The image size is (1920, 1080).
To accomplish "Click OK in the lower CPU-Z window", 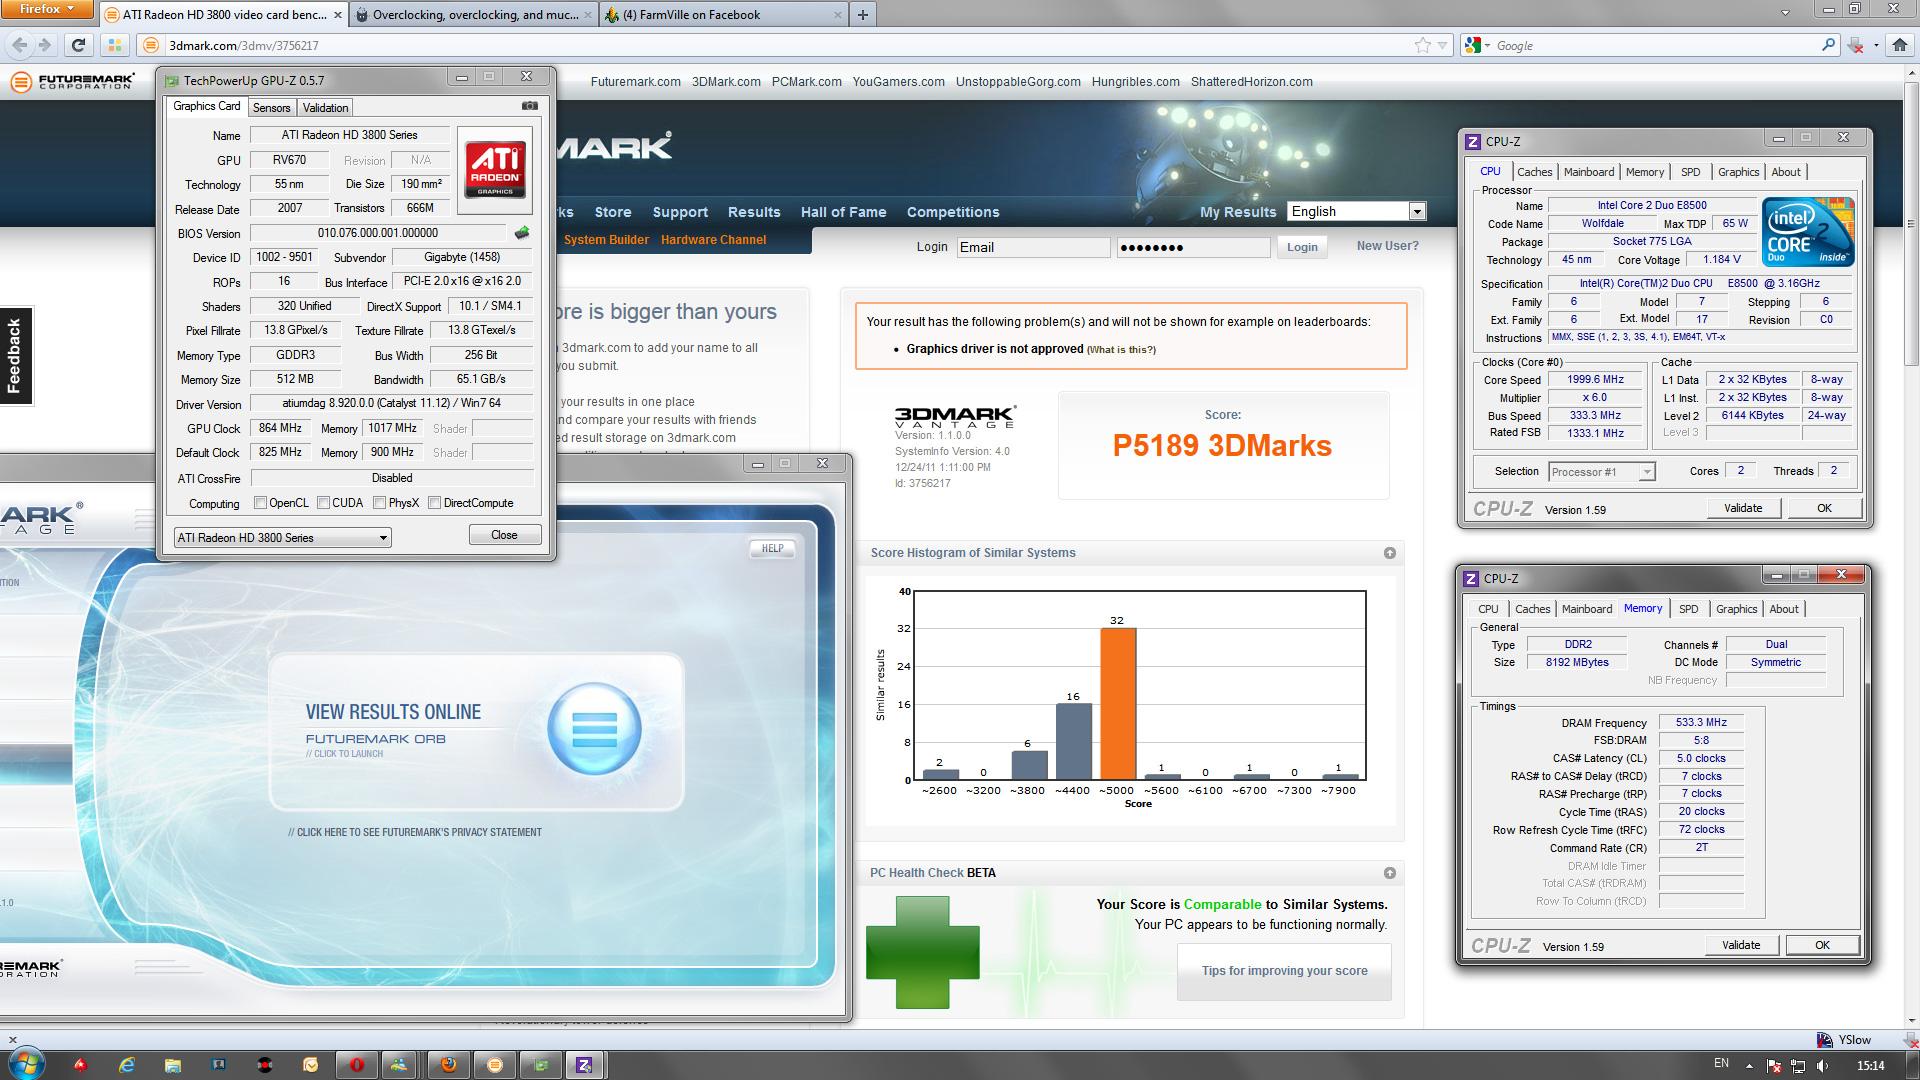I will click(x=1822, y=945).
